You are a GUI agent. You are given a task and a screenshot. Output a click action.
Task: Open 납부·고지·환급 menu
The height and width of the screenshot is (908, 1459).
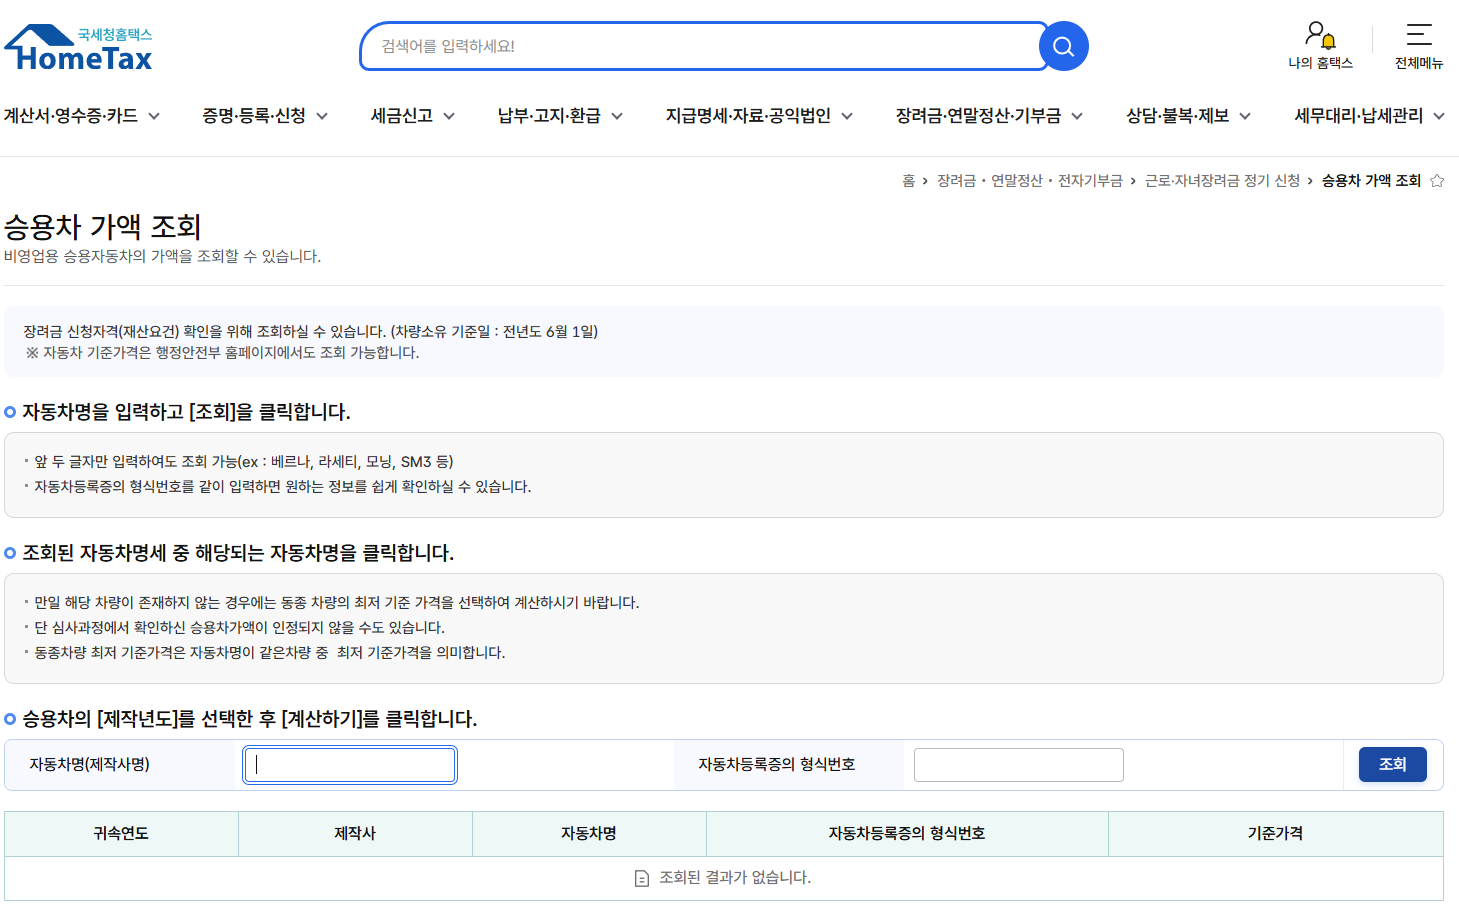point(549,116)
